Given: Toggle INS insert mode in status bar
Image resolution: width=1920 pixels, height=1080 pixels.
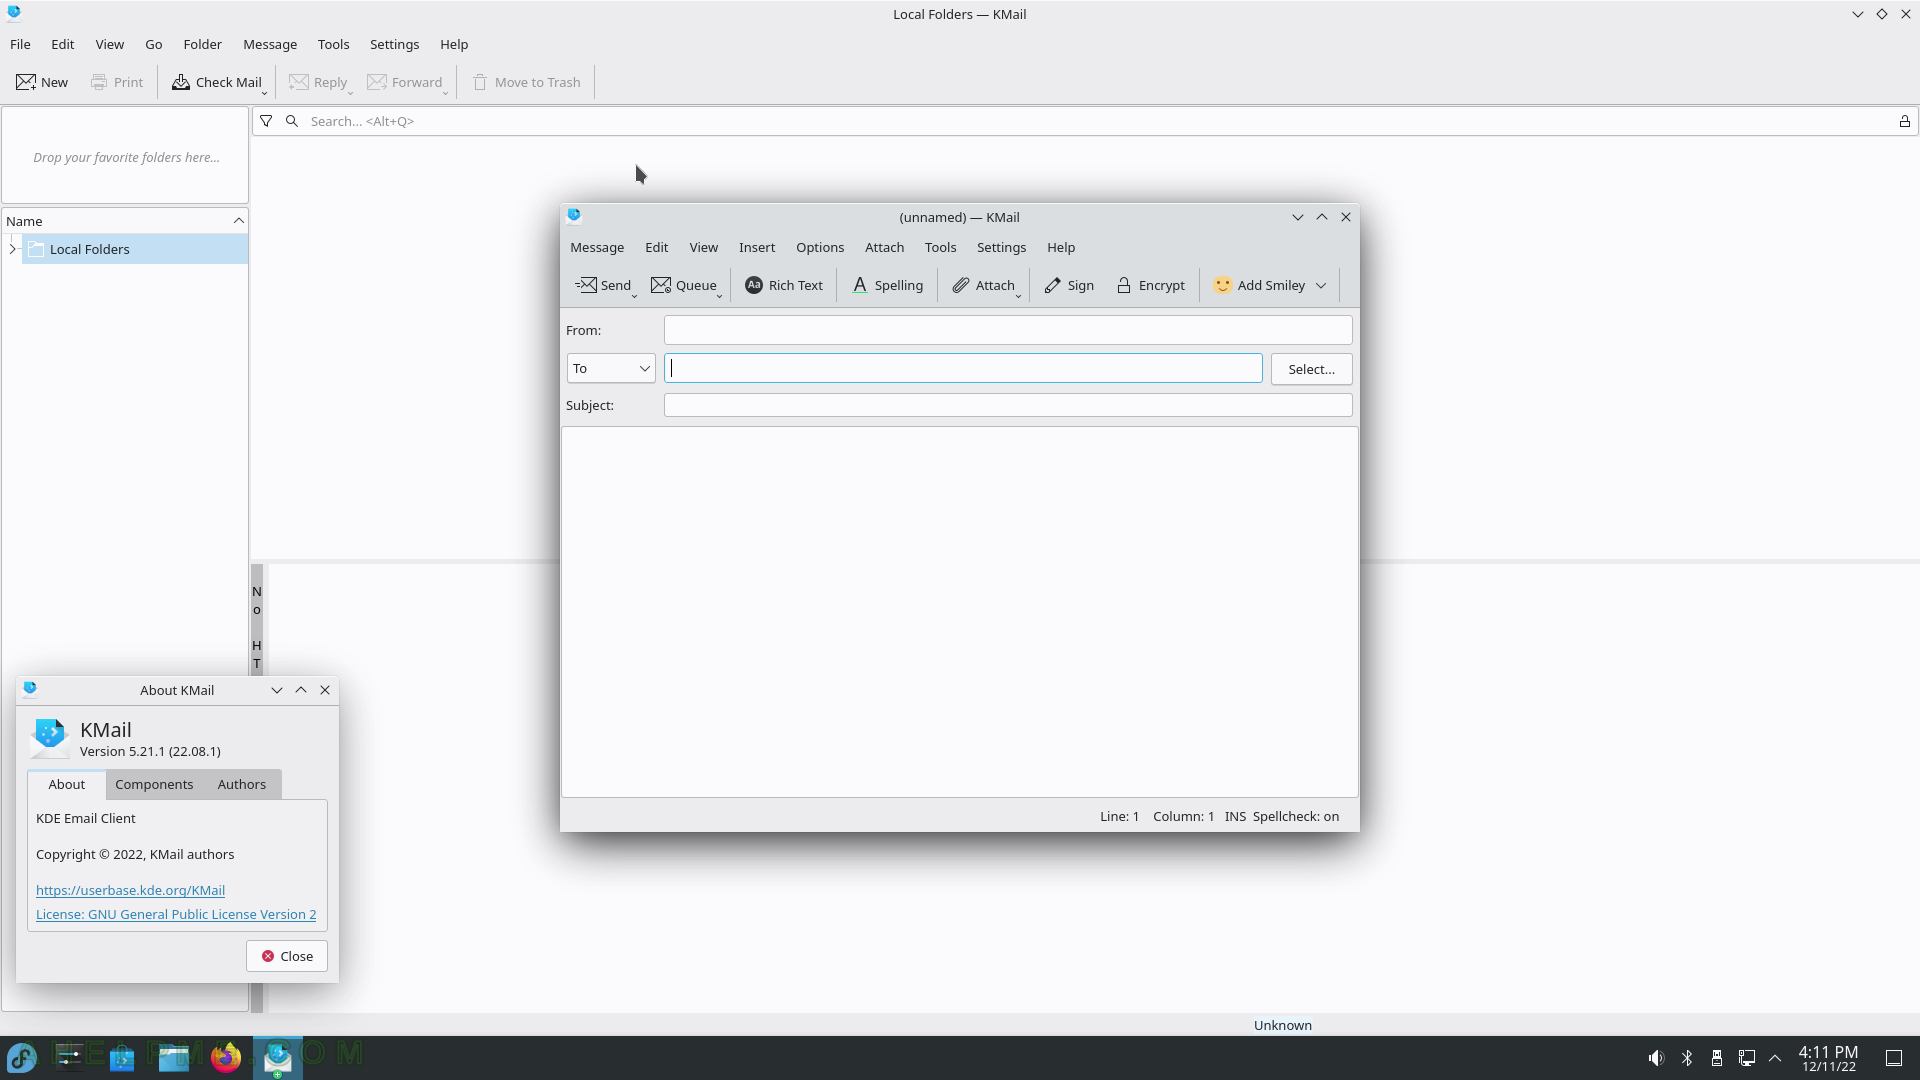Looking at the screenshot, I should click(1235, 816).
